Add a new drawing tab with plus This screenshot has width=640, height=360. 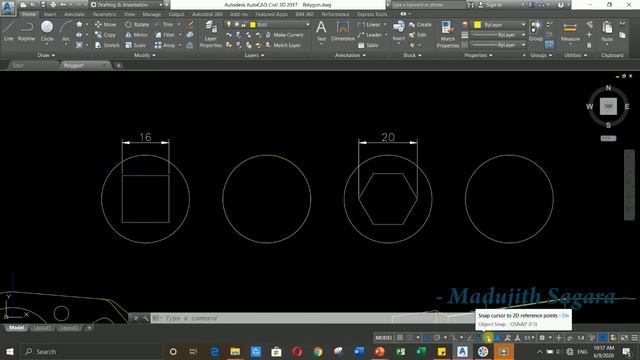coord(118,65)
